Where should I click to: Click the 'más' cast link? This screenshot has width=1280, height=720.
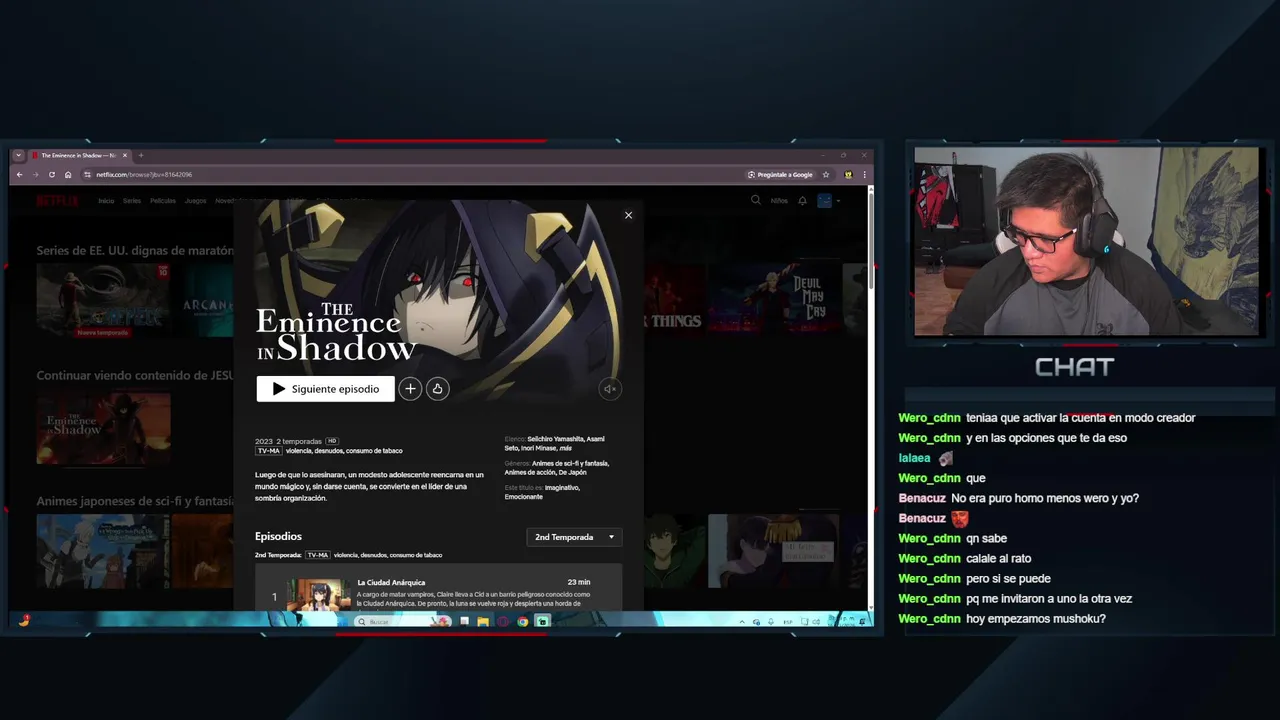pos(566,448)
